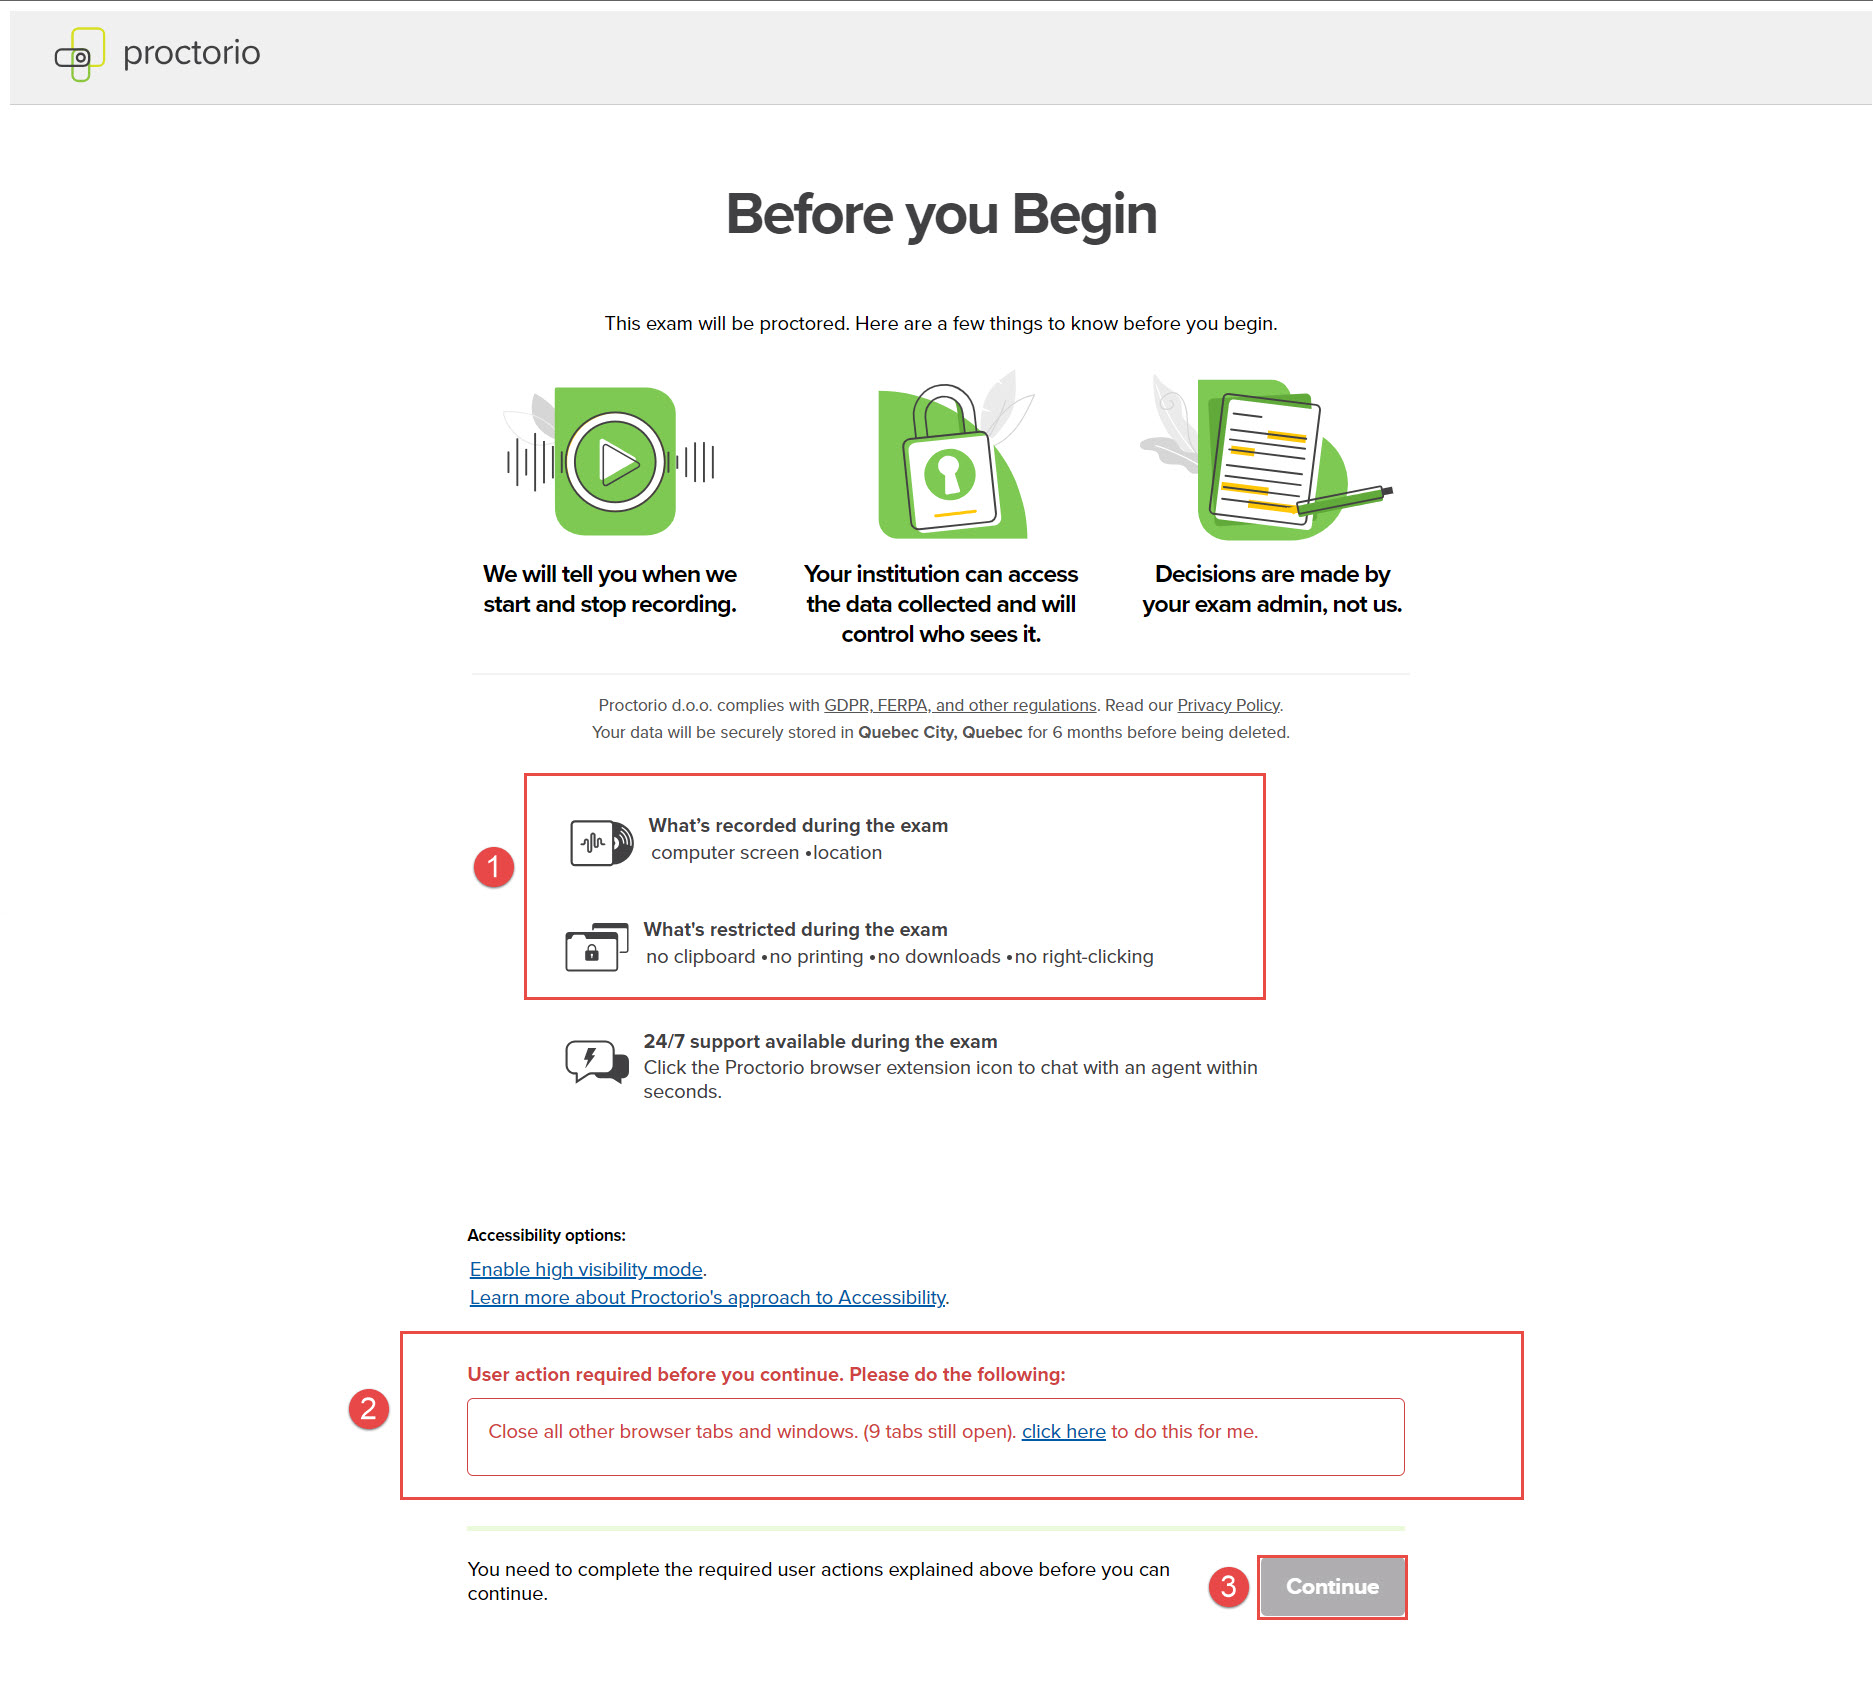Click 'User action required before you continue' warning
Image resolution: width=1873 pixels, height=1702 pixels.
coord(766,1374)
